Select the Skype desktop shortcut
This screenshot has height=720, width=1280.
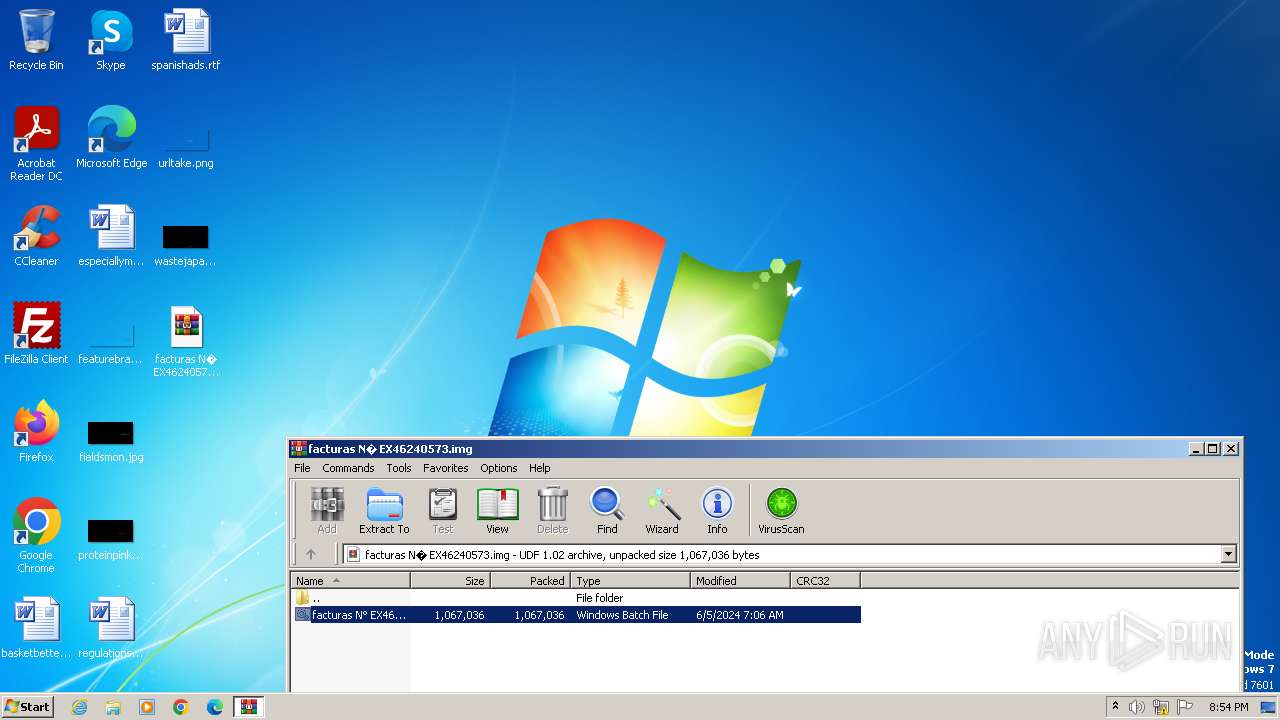[x=111, y=40]
